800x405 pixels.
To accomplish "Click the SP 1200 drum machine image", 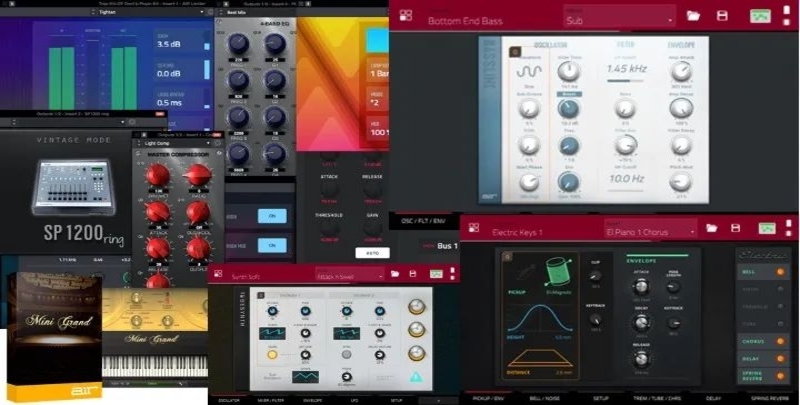I will [73, 187].
